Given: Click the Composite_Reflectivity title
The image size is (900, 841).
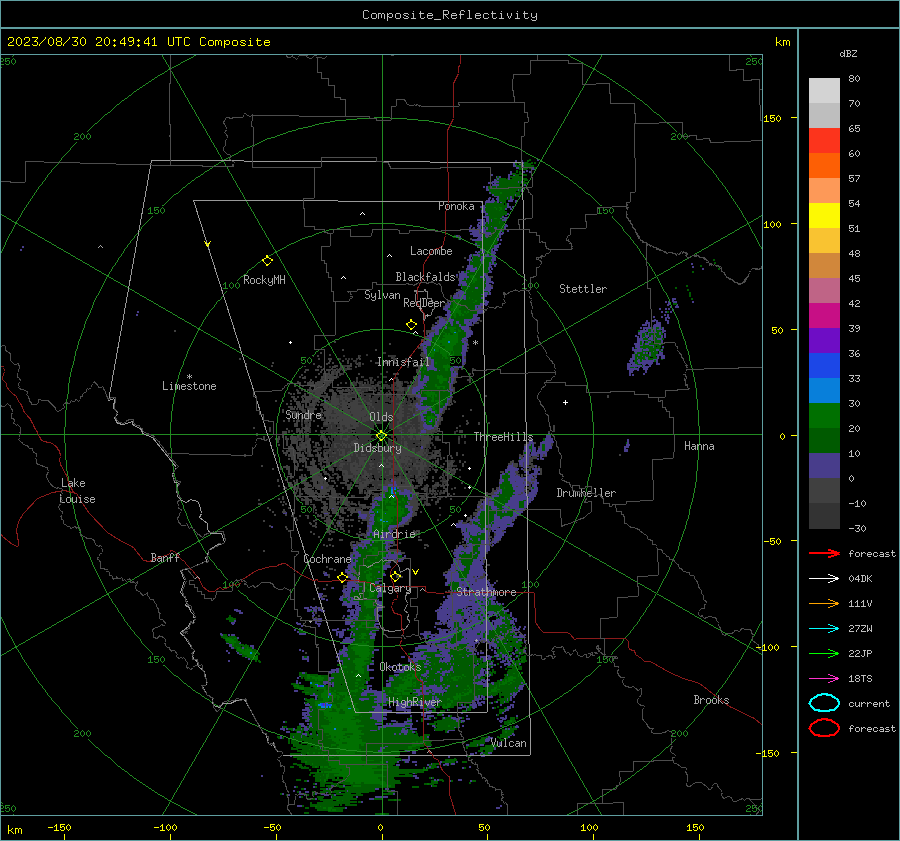Looking at the screenshot, I should 450,15.
